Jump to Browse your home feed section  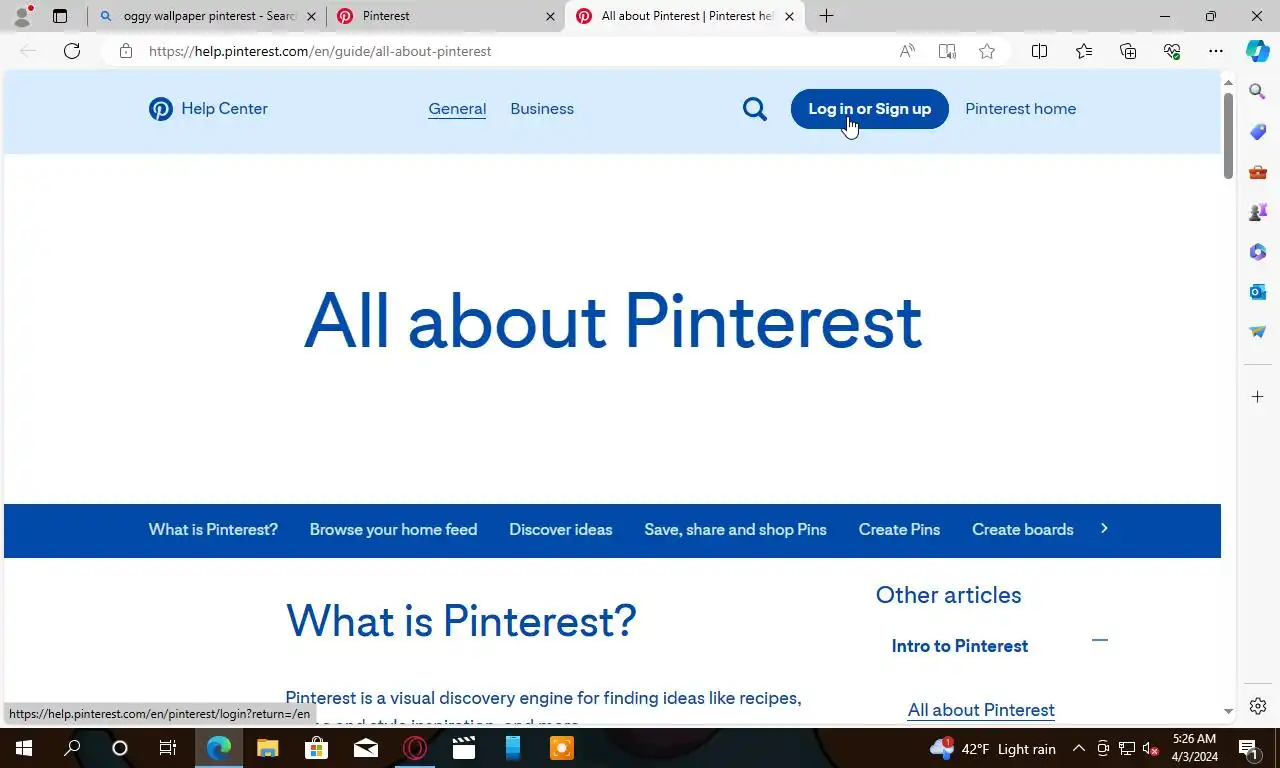[393, 530]
